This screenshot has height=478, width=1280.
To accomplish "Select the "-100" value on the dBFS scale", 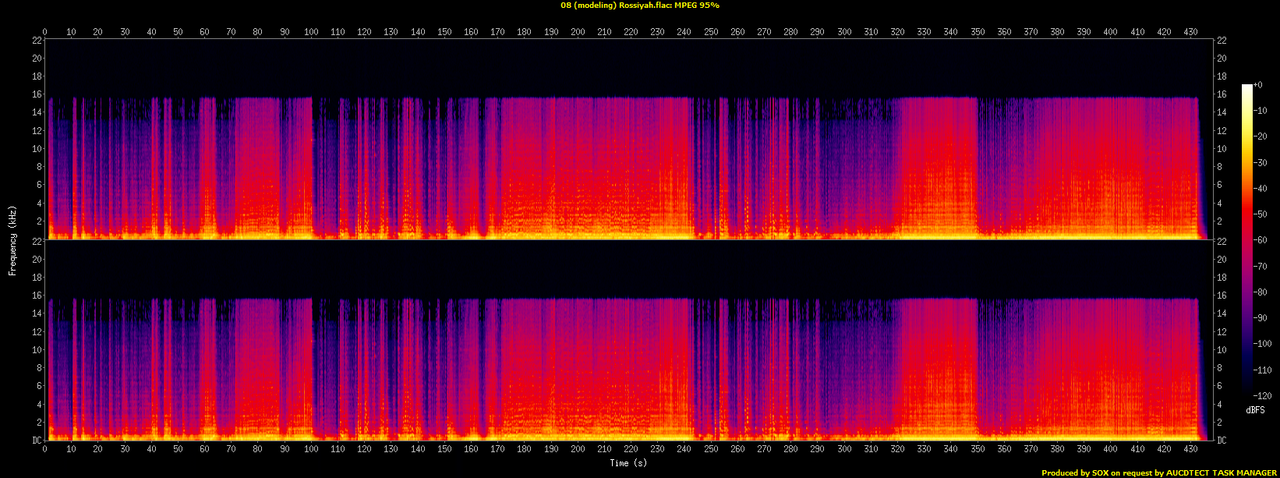I will [1264, 343].
